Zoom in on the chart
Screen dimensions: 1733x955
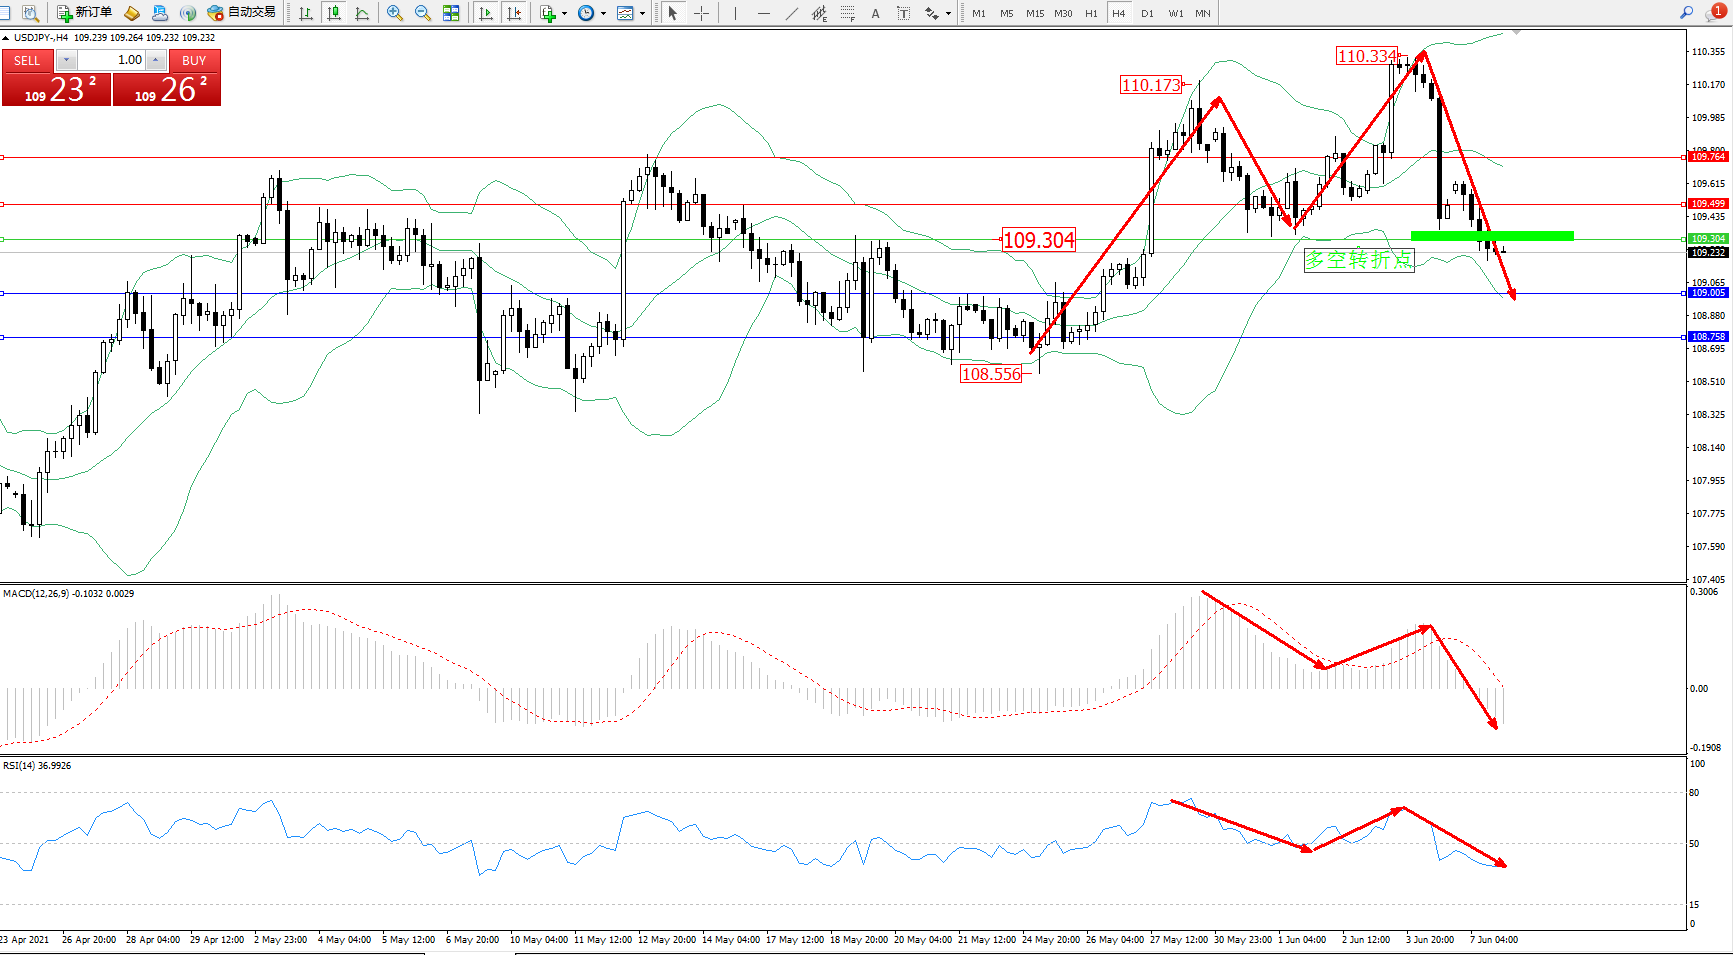[x=395, y=13]
